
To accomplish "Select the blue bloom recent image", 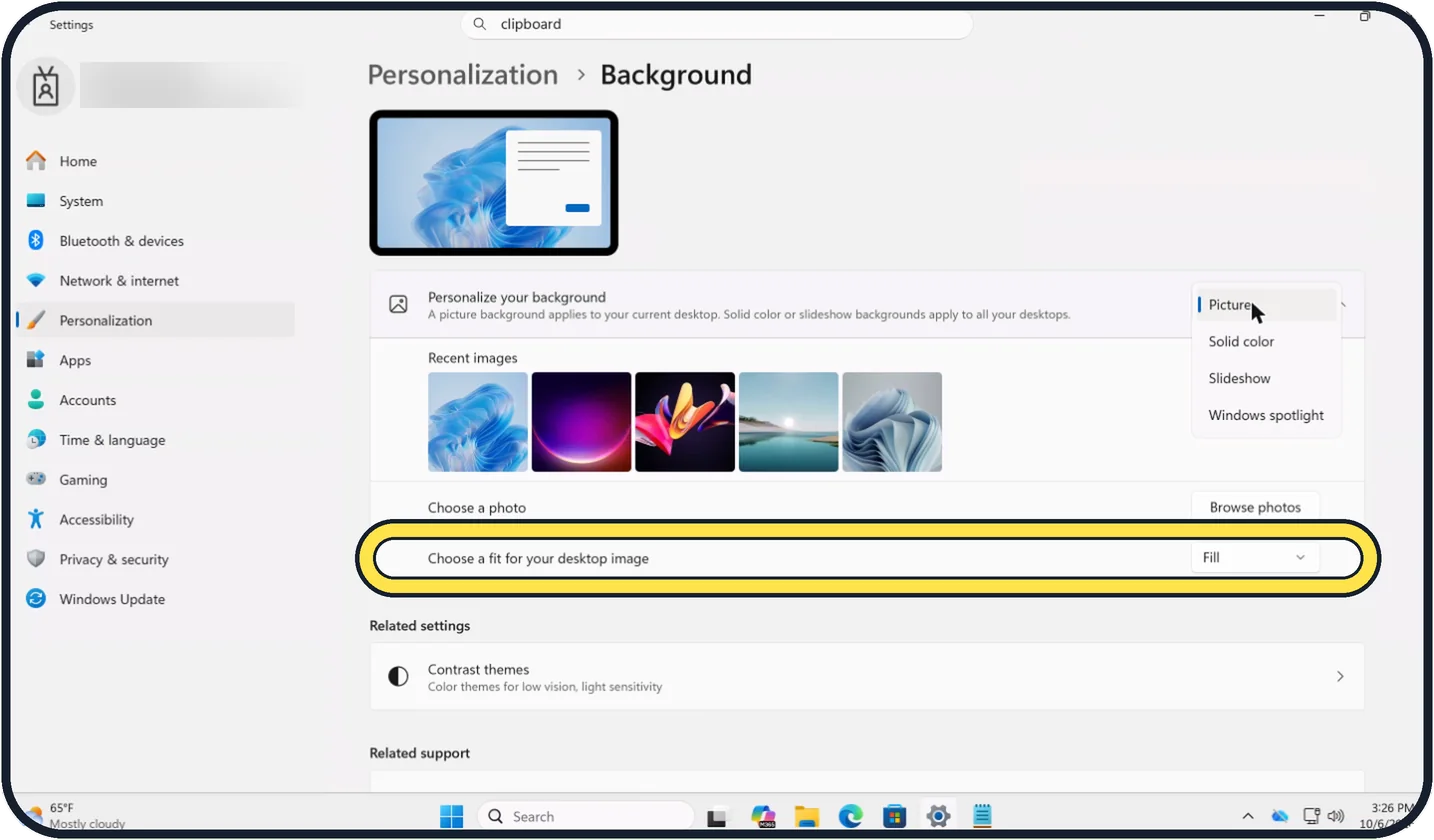I will (478, 422).
